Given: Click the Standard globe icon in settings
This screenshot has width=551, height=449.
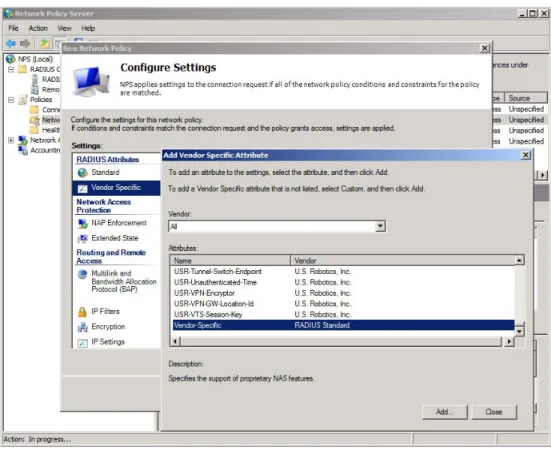Looking at the screenshot, I should 83,173.
